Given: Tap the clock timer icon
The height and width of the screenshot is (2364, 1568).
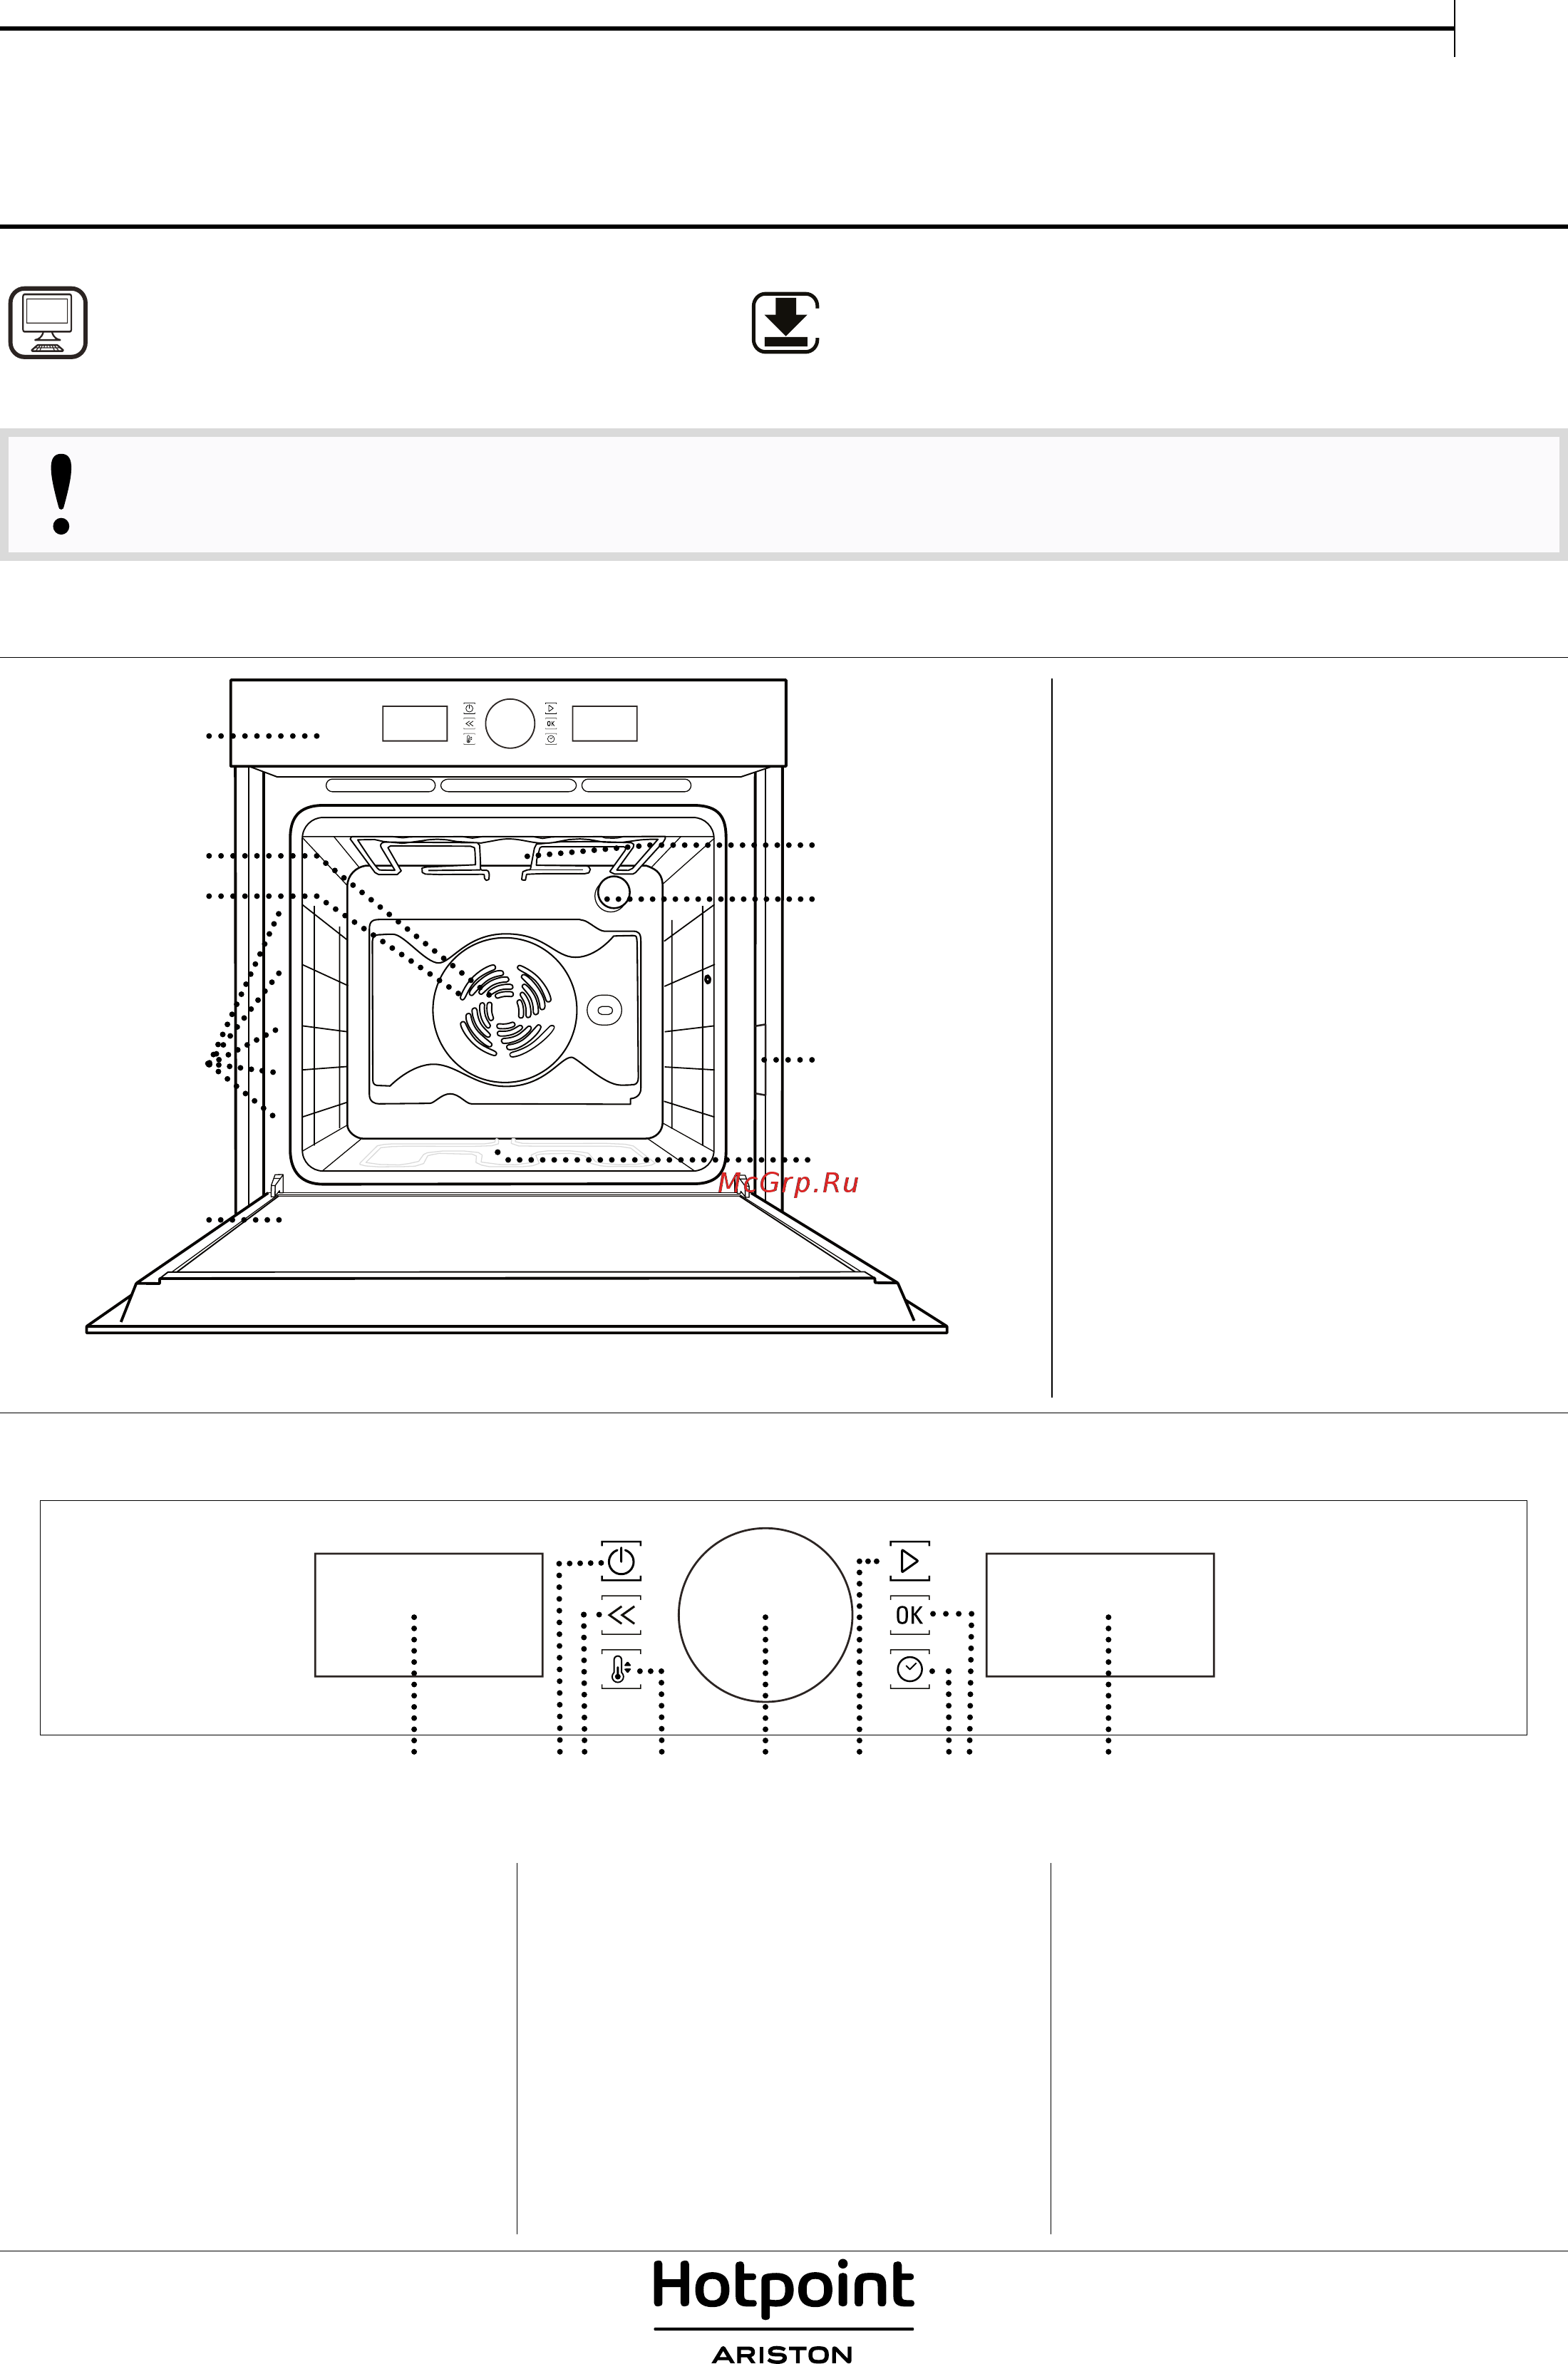Looking at the screenshot, I should pos(909,1669).
